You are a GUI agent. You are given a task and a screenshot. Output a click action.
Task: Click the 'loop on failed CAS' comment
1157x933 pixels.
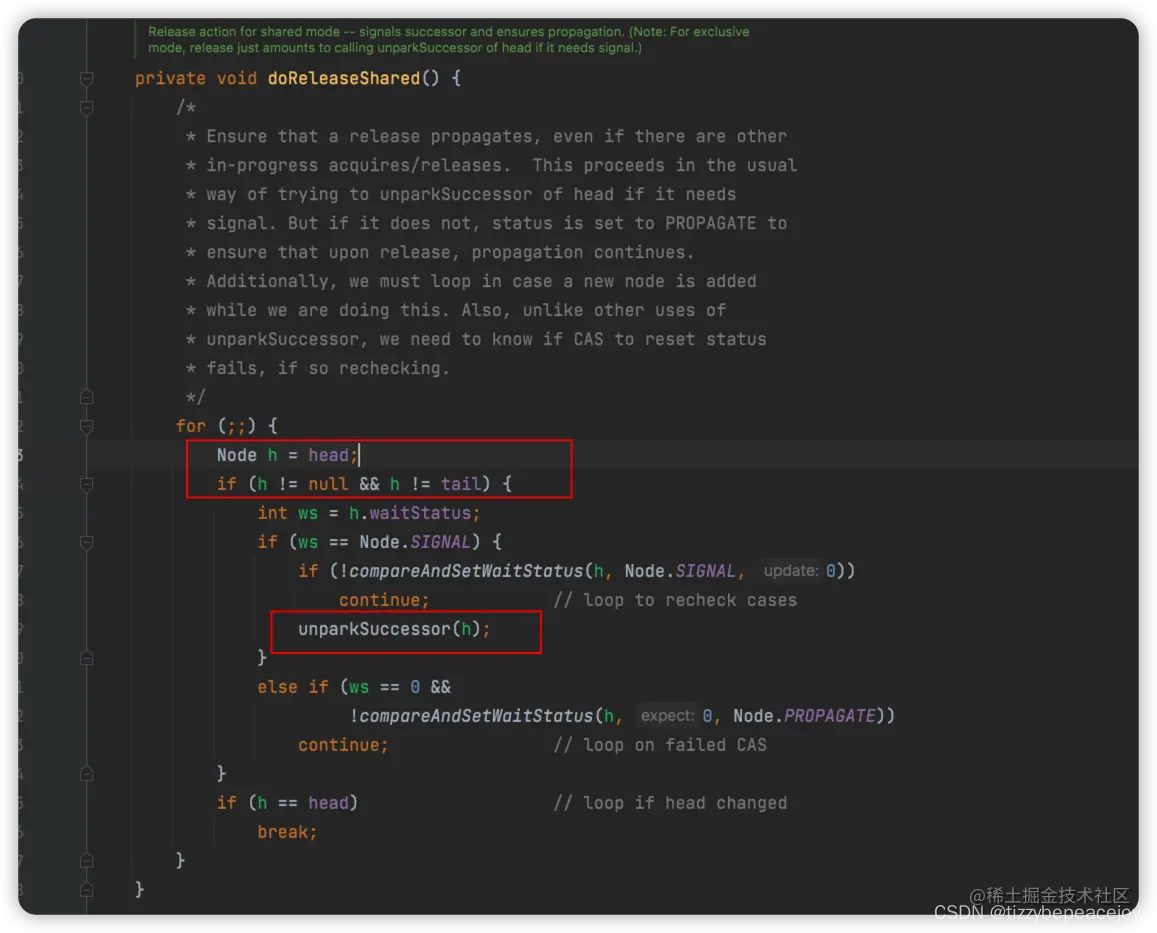pos(660,745)
